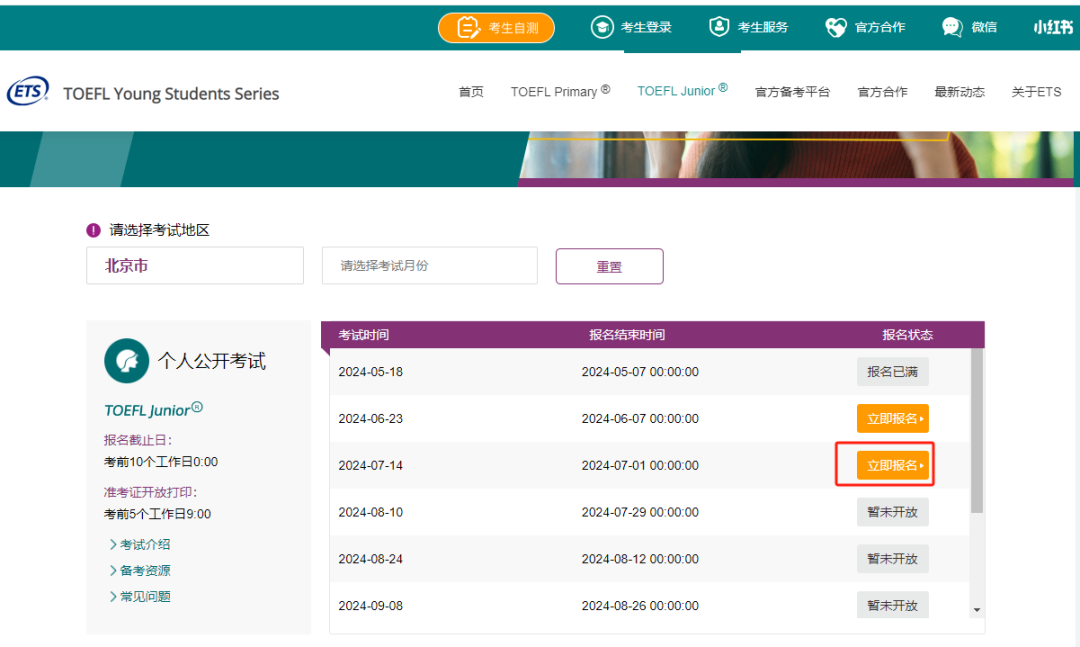The image size is (1080, 647).
Task: Open the 考生自测 orange button
Action: tap(496, 28)
